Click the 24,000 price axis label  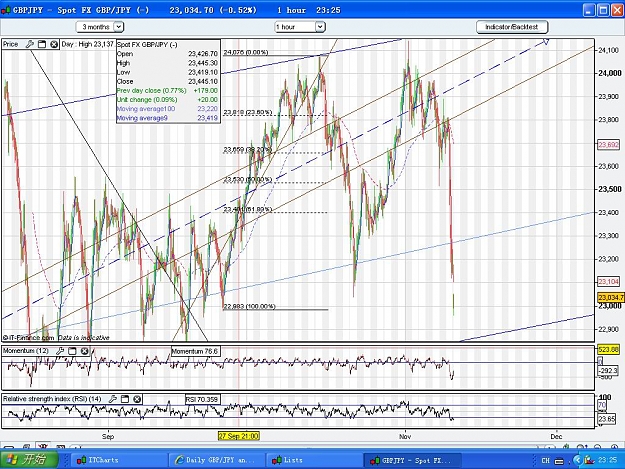tap(610, 73)
